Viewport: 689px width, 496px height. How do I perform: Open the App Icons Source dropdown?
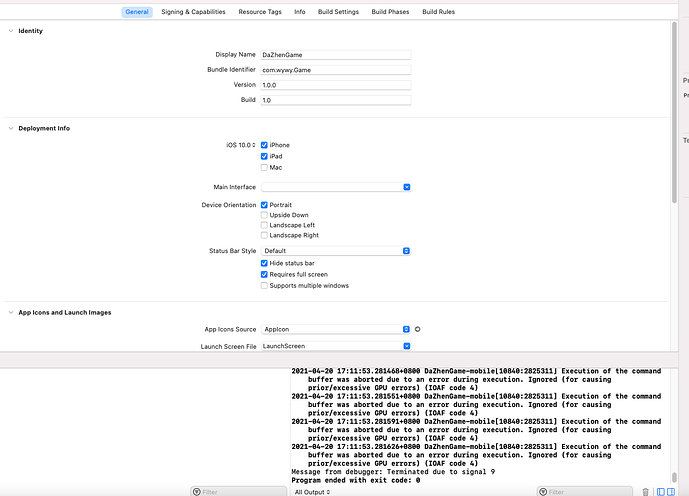(336, 329)
